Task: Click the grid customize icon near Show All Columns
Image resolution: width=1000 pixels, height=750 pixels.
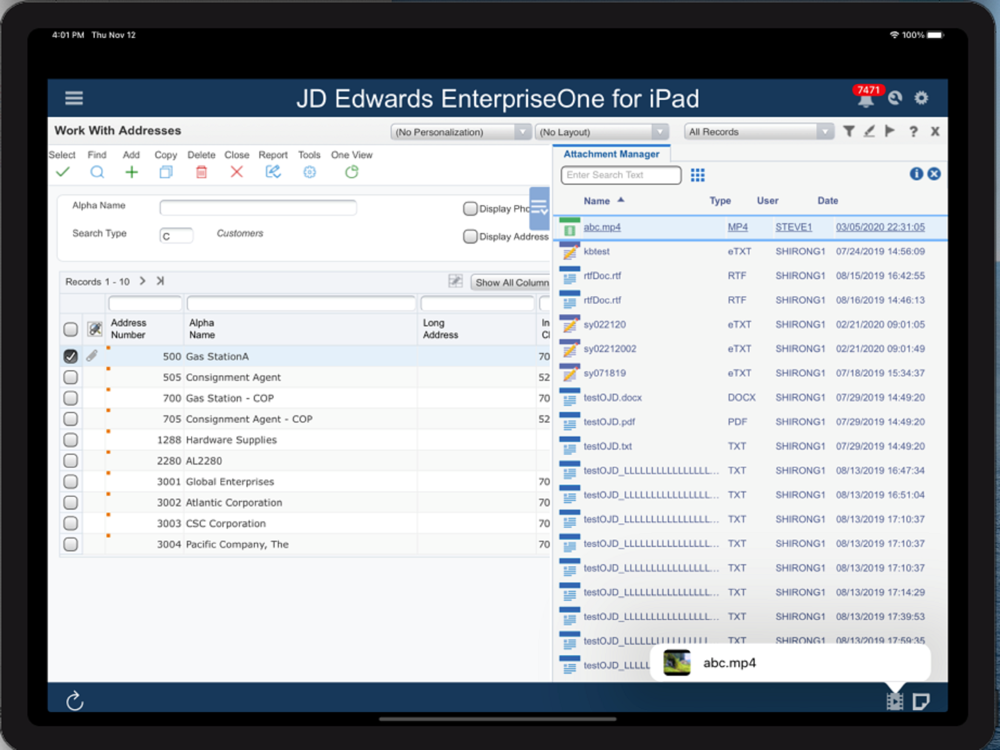Action: (x=455, y=281)
